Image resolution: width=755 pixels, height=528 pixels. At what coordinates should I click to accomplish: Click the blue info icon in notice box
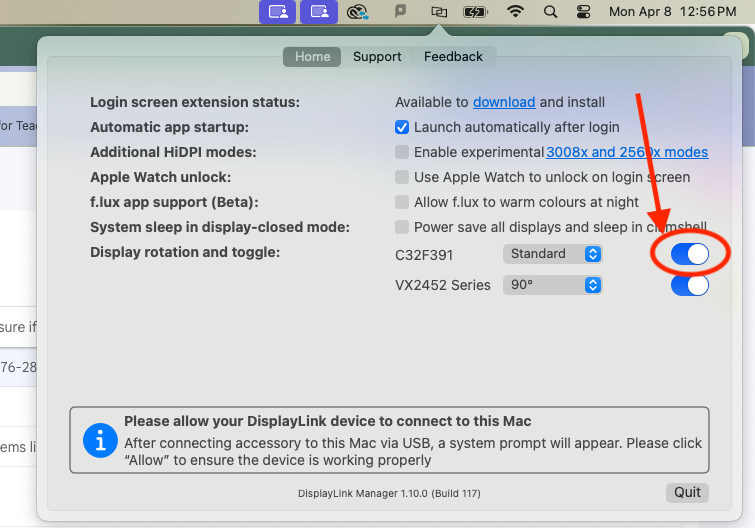[x=100, y=440]
